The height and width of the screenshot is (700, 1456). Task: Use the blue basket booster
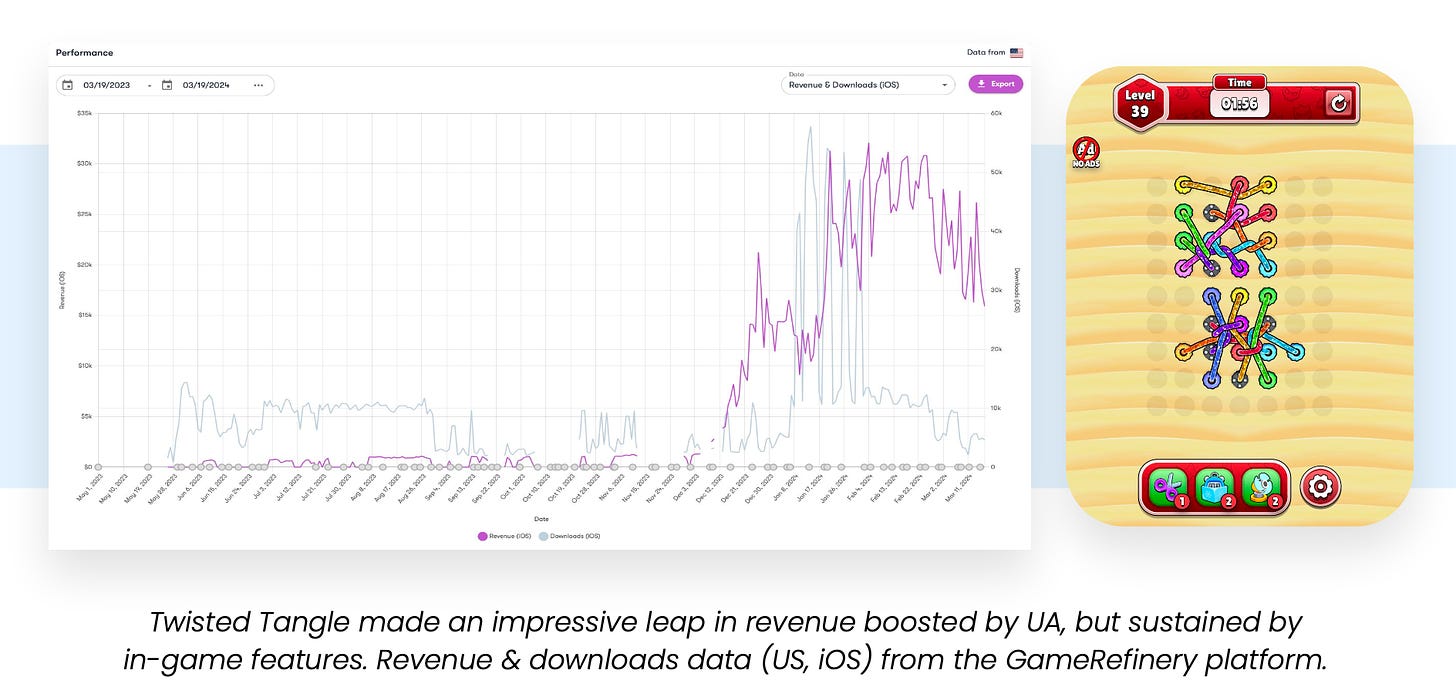coord(1214,488)
